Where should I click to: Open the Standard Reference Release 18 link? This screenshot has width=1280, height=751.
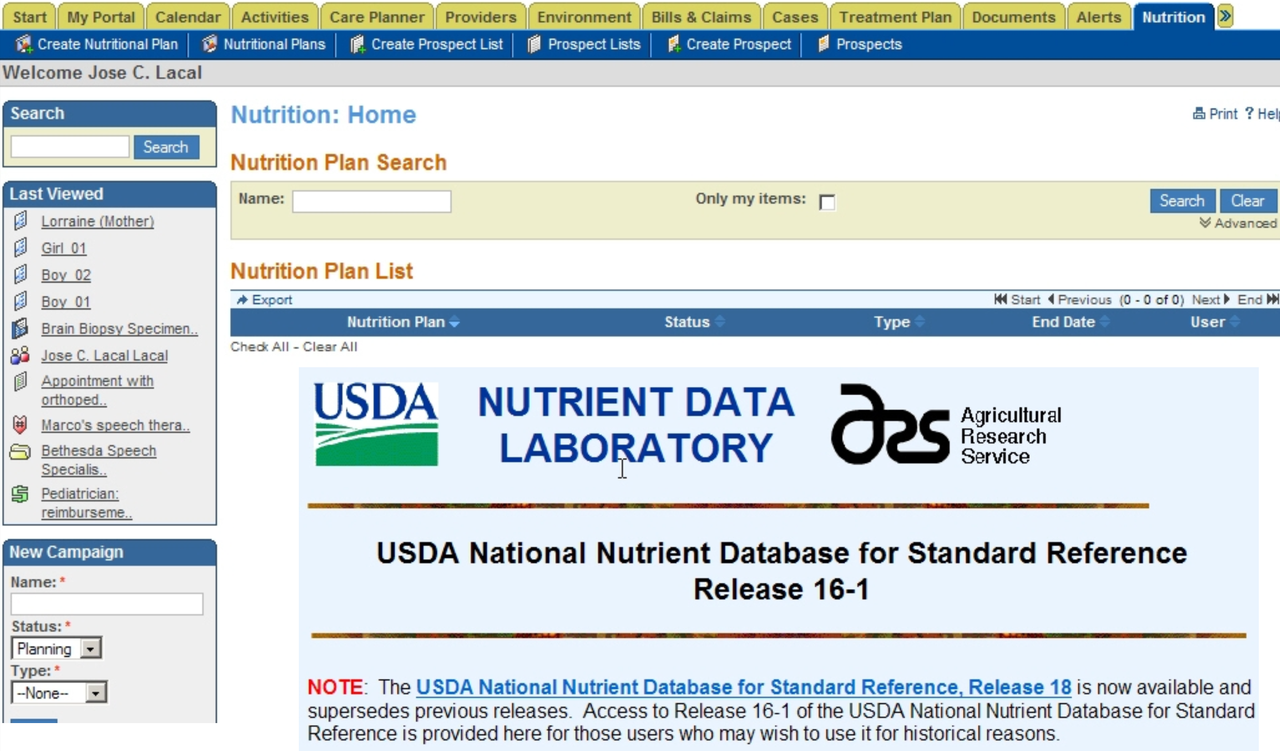point(743,687)
